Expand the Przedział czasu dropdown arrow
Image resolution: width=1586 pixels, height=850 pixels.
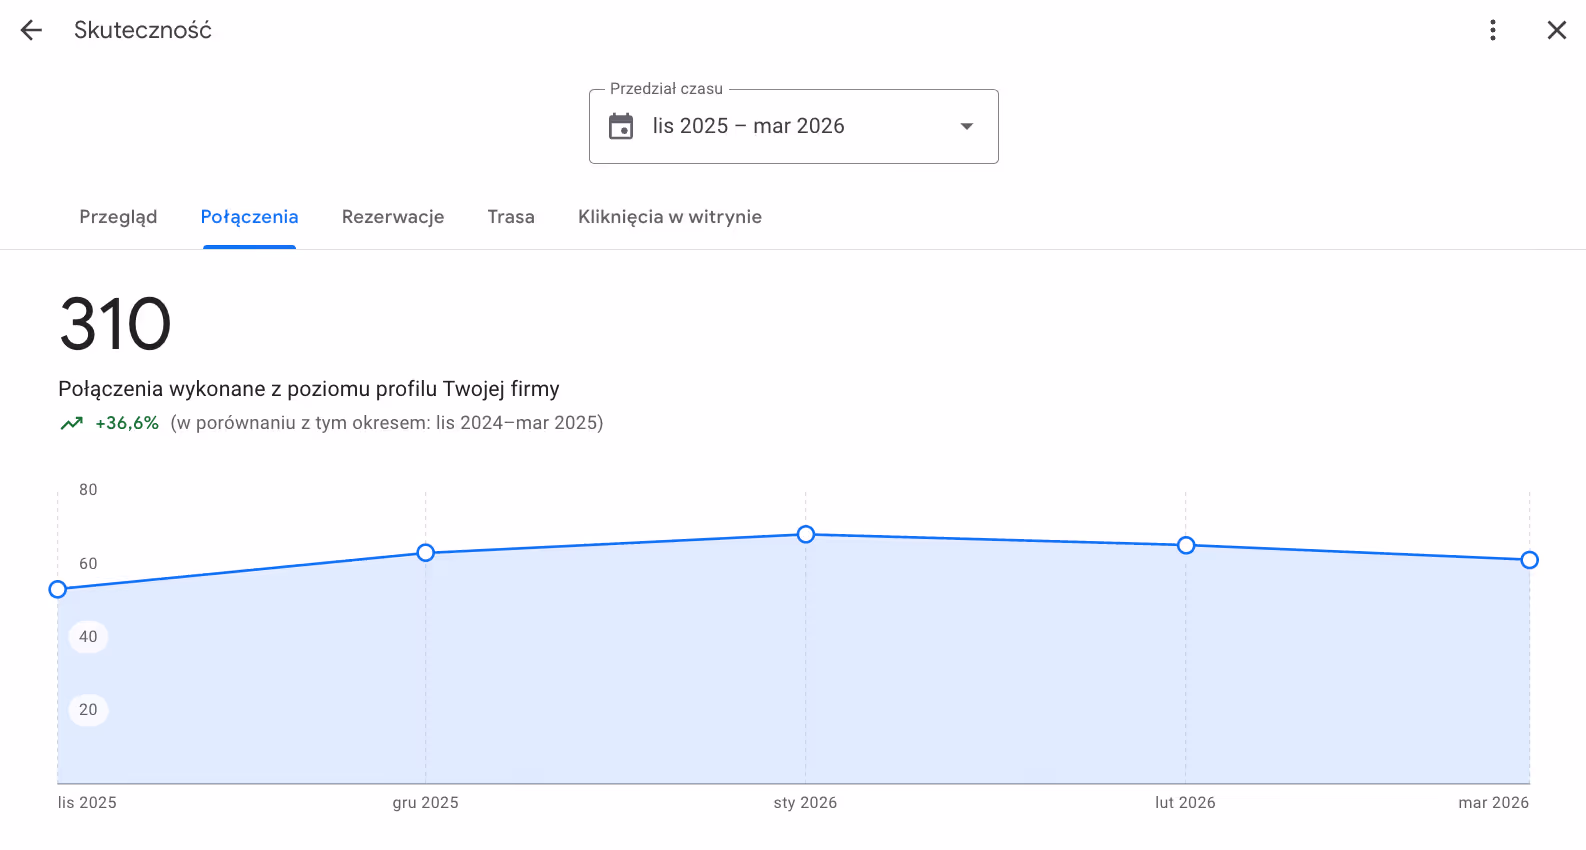tap(967, 126)
